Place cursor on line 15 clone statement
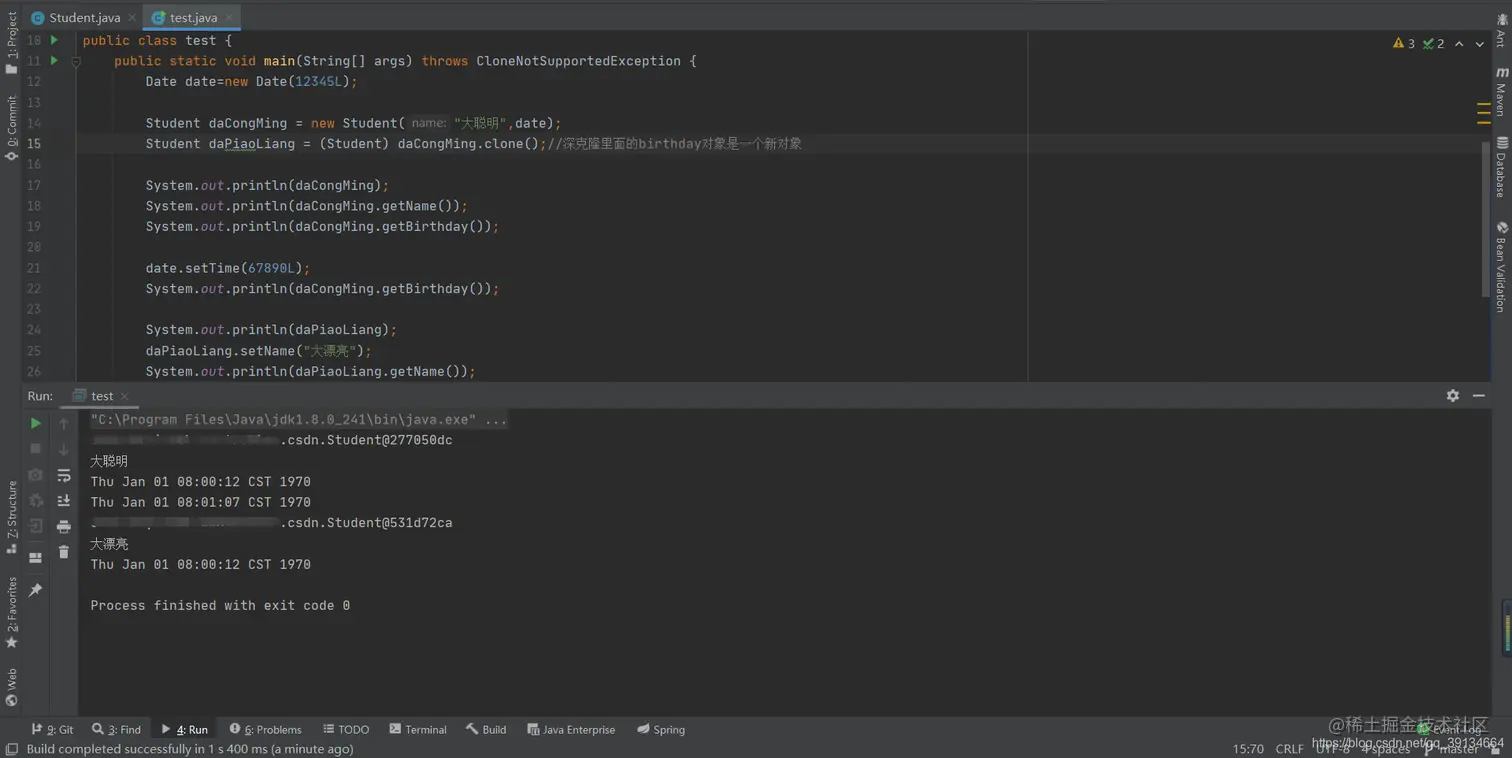1512x758 pixels. pos(474,144)
